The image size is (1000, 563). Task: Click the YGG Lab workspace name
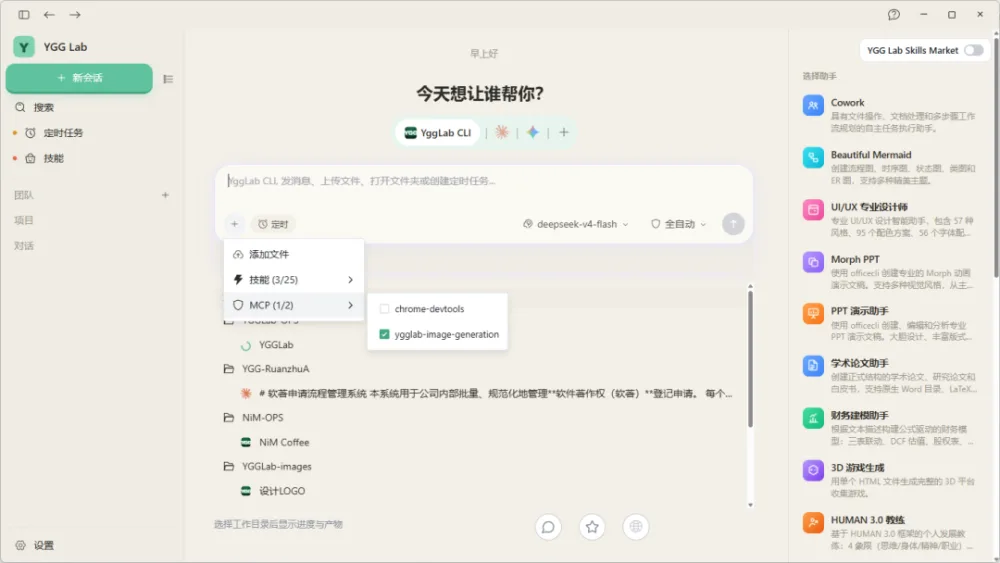tap(65, 47)
